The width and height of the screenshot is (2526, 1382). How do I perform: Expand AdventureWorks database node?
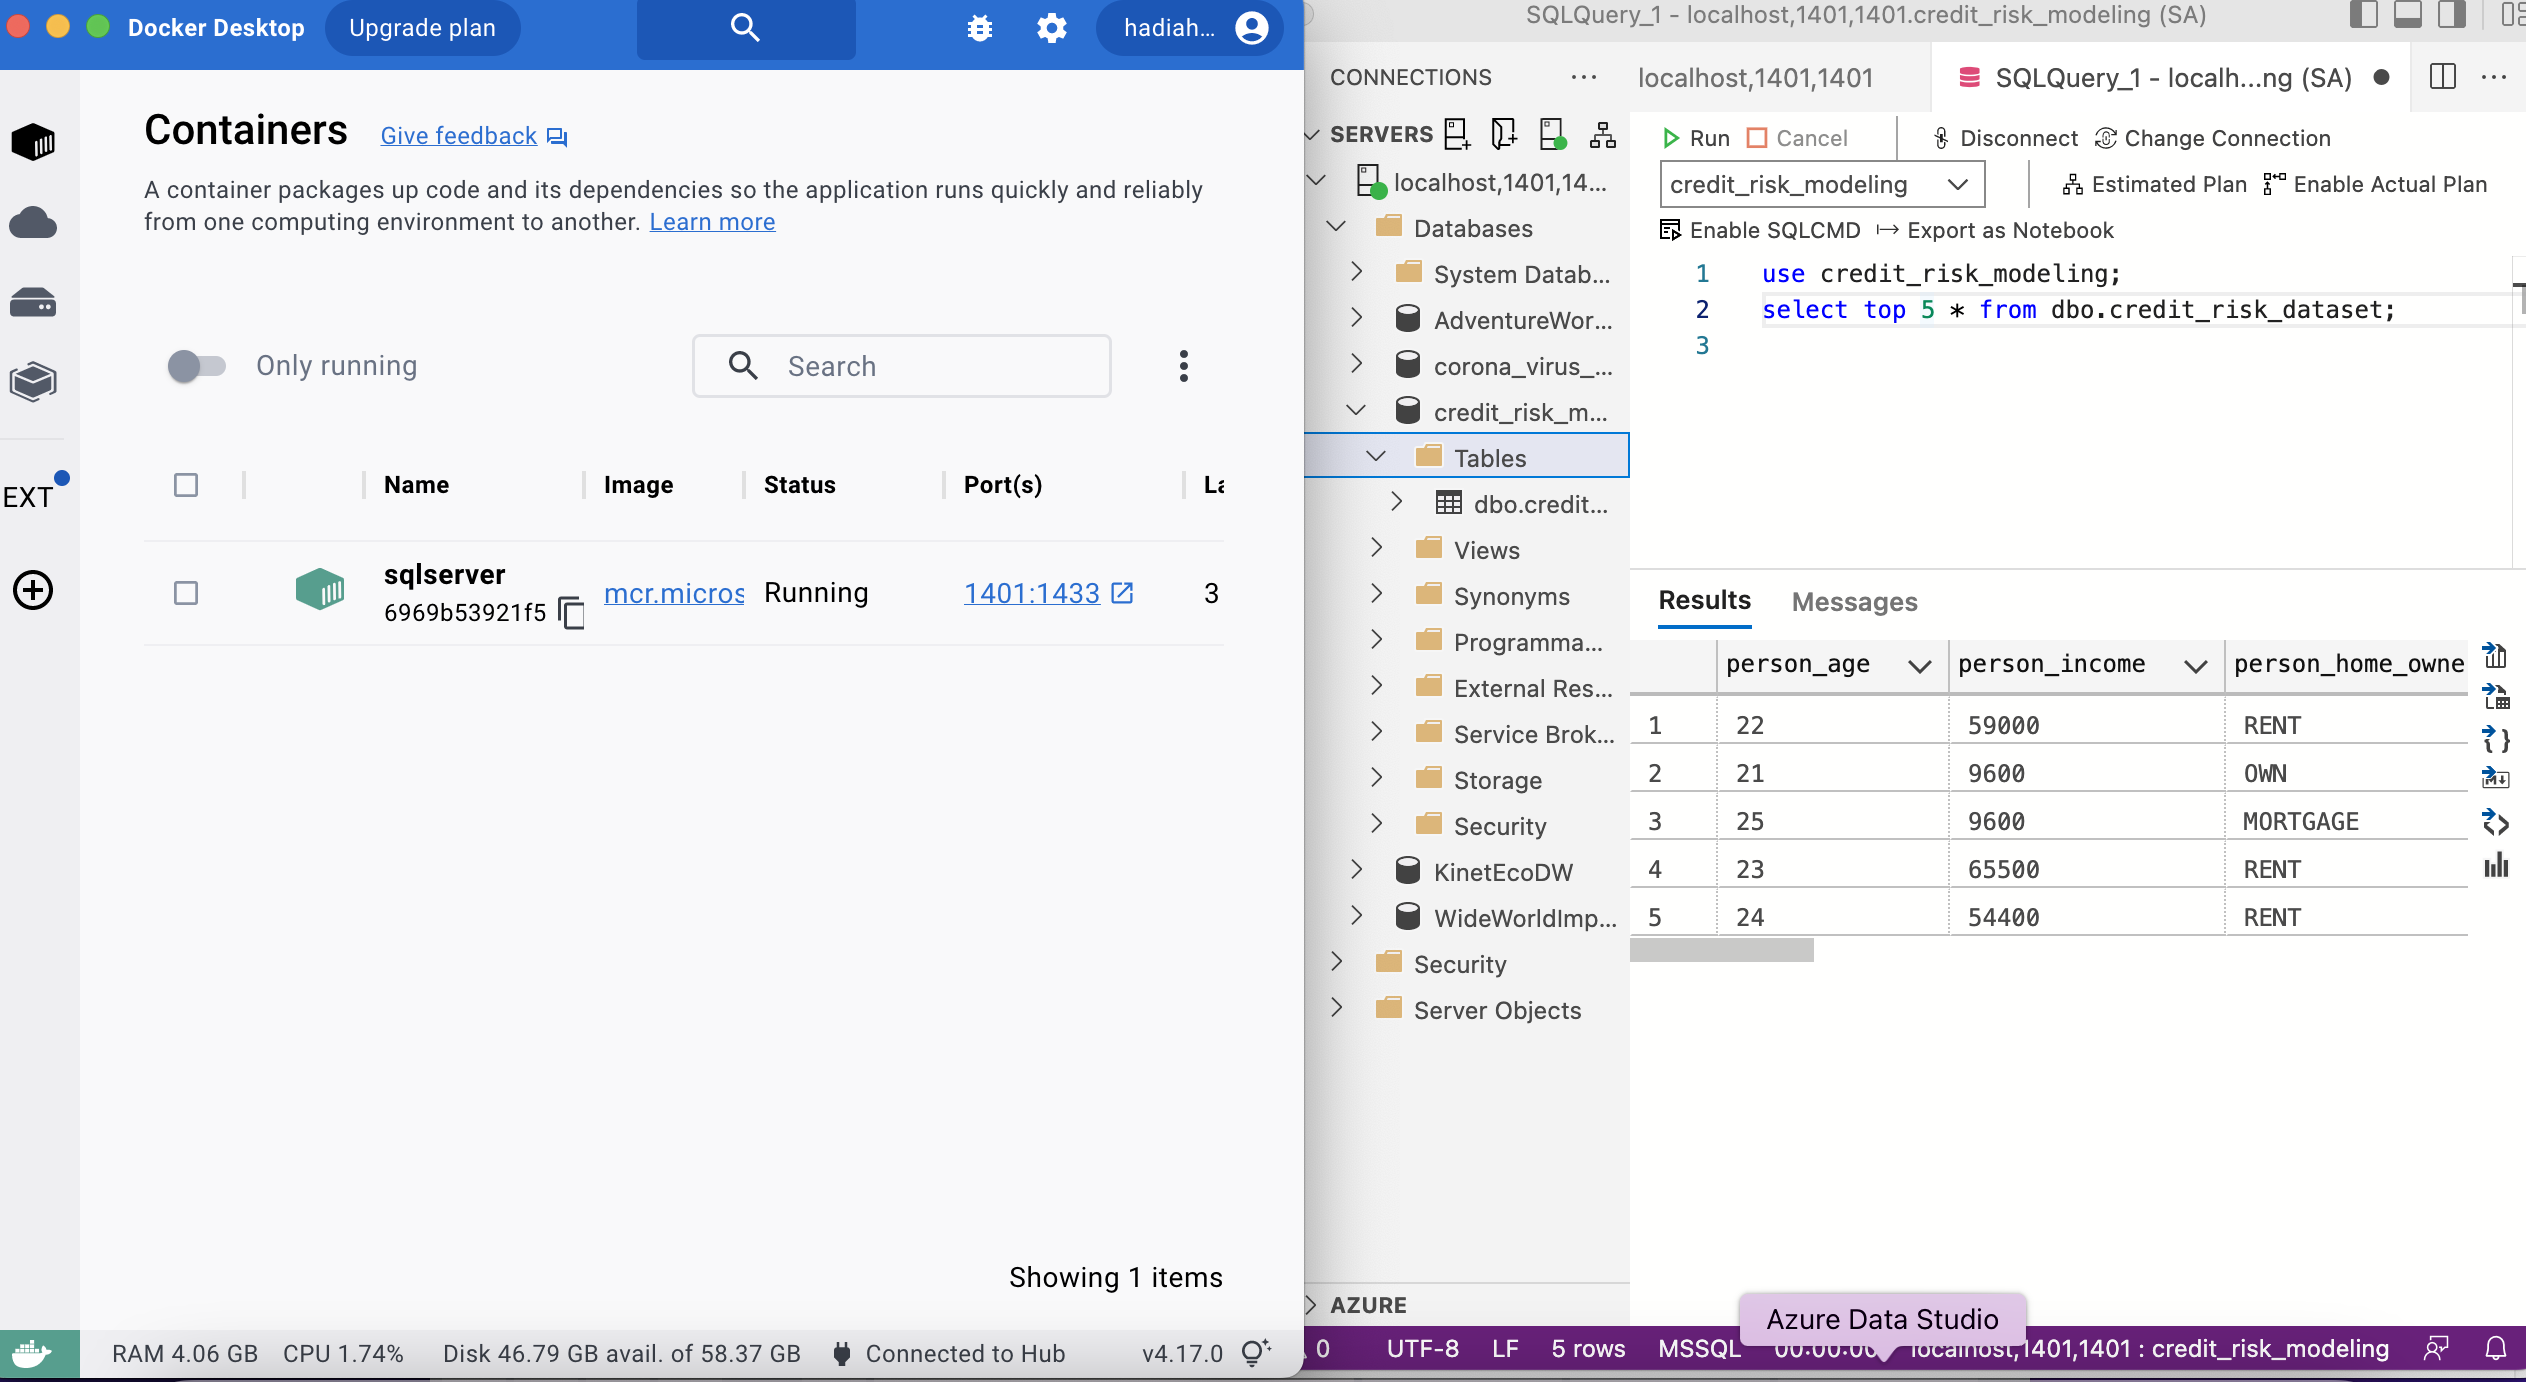coord(1356,317)
